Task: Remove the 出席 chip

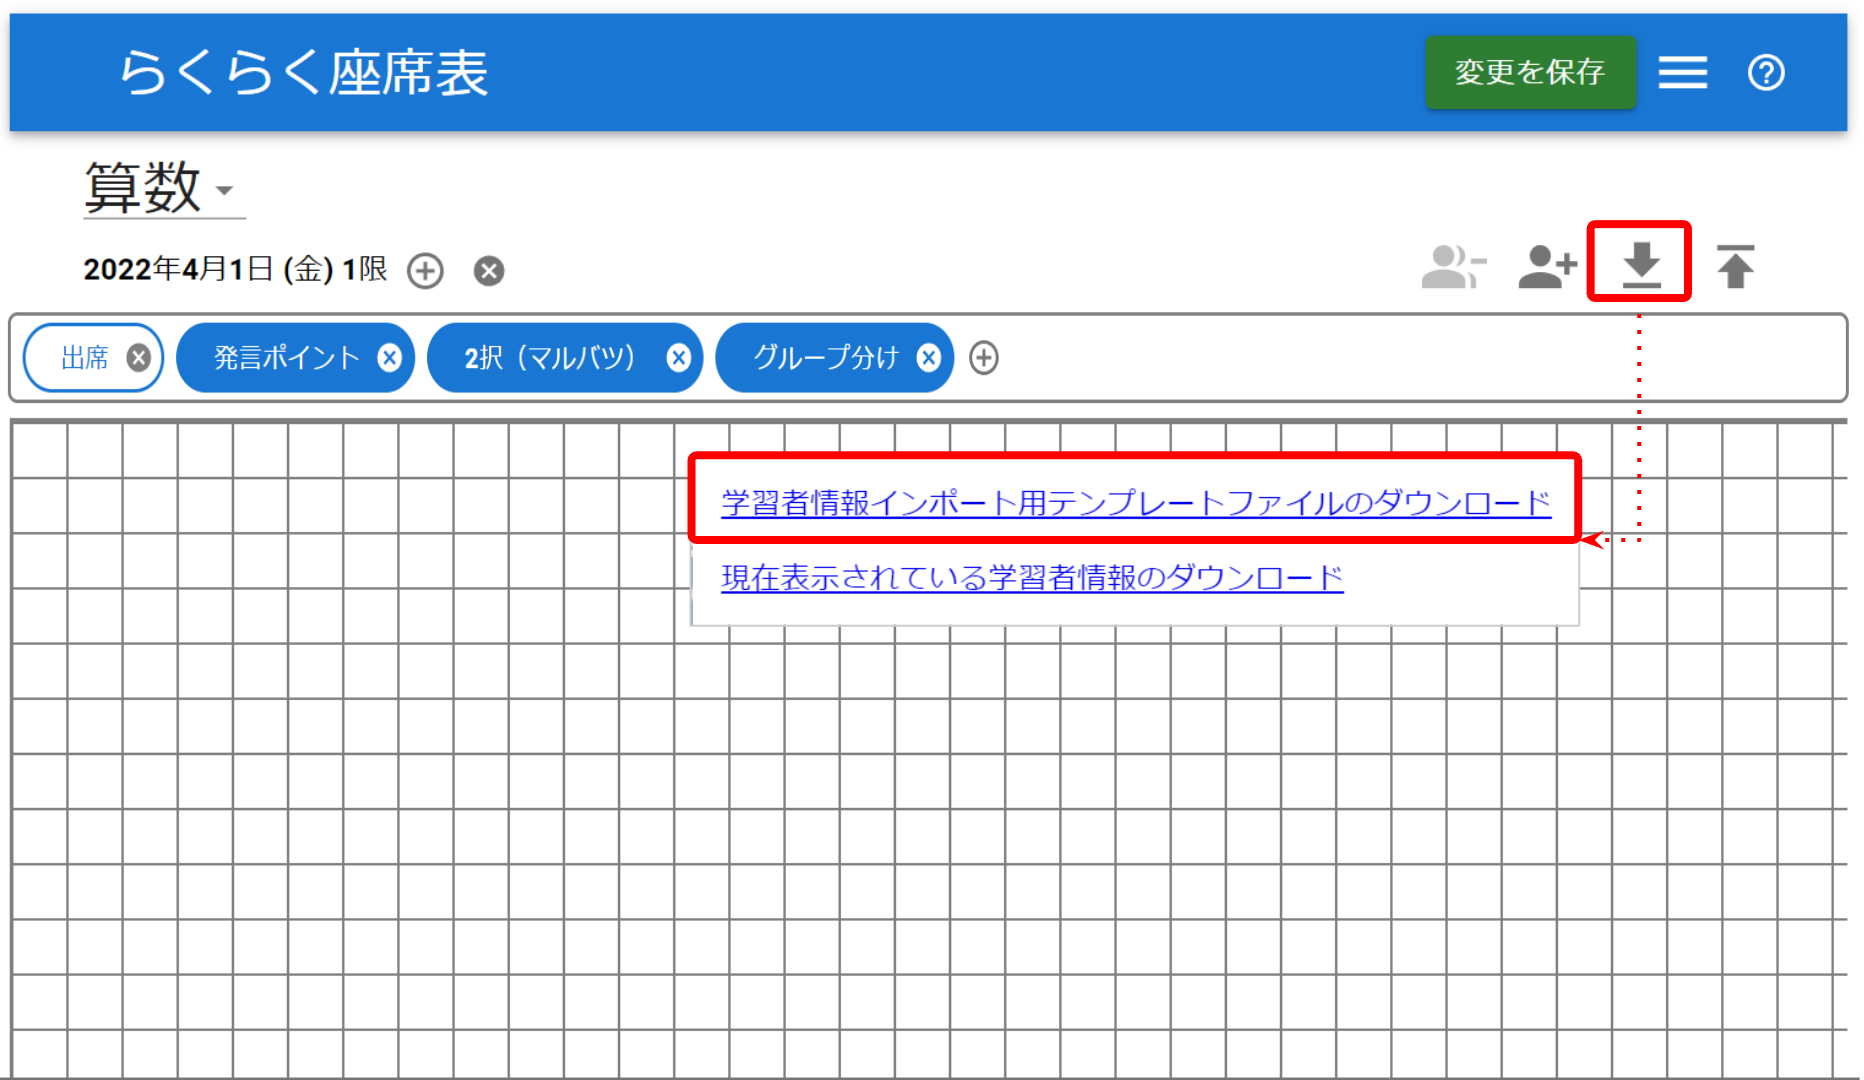Action: (138, 357)
